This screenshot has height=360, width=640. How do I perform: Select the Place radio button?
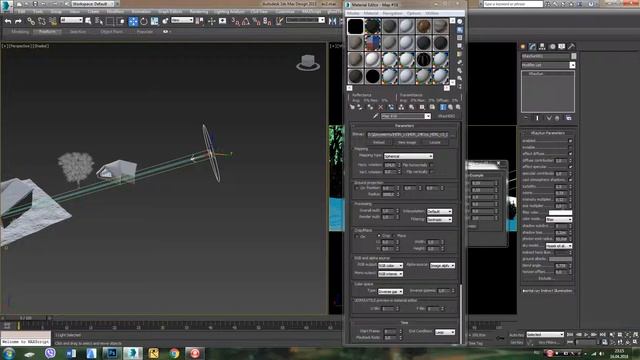[x=394, y=236]
